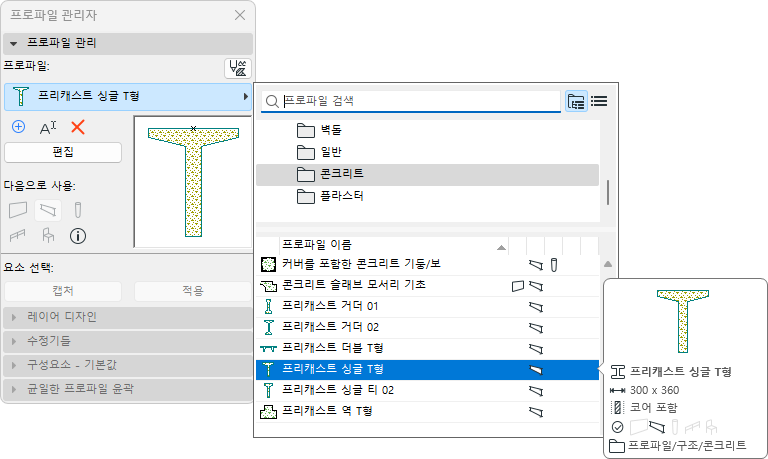Select the 벽돌 folder
The image size is (768, 459).
428,130
